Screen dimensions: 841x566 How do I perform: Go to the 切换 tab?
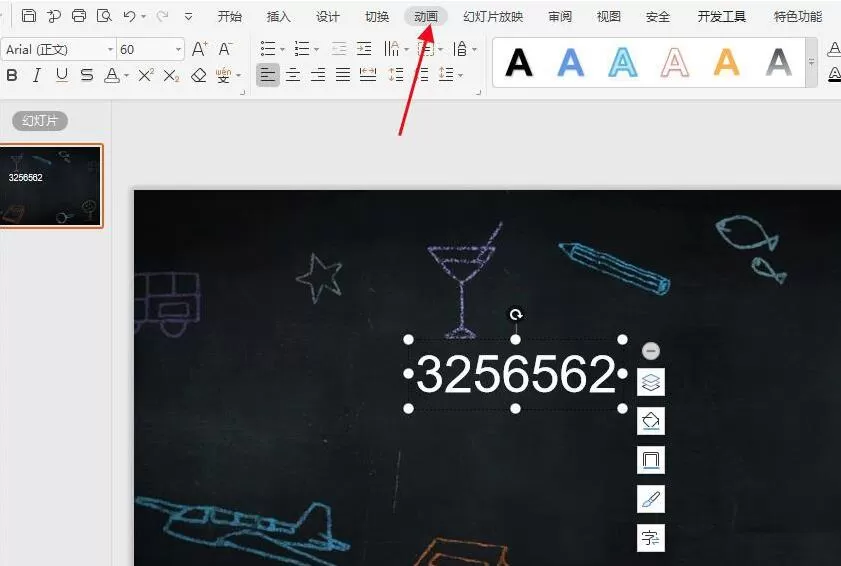pos(377,17)
